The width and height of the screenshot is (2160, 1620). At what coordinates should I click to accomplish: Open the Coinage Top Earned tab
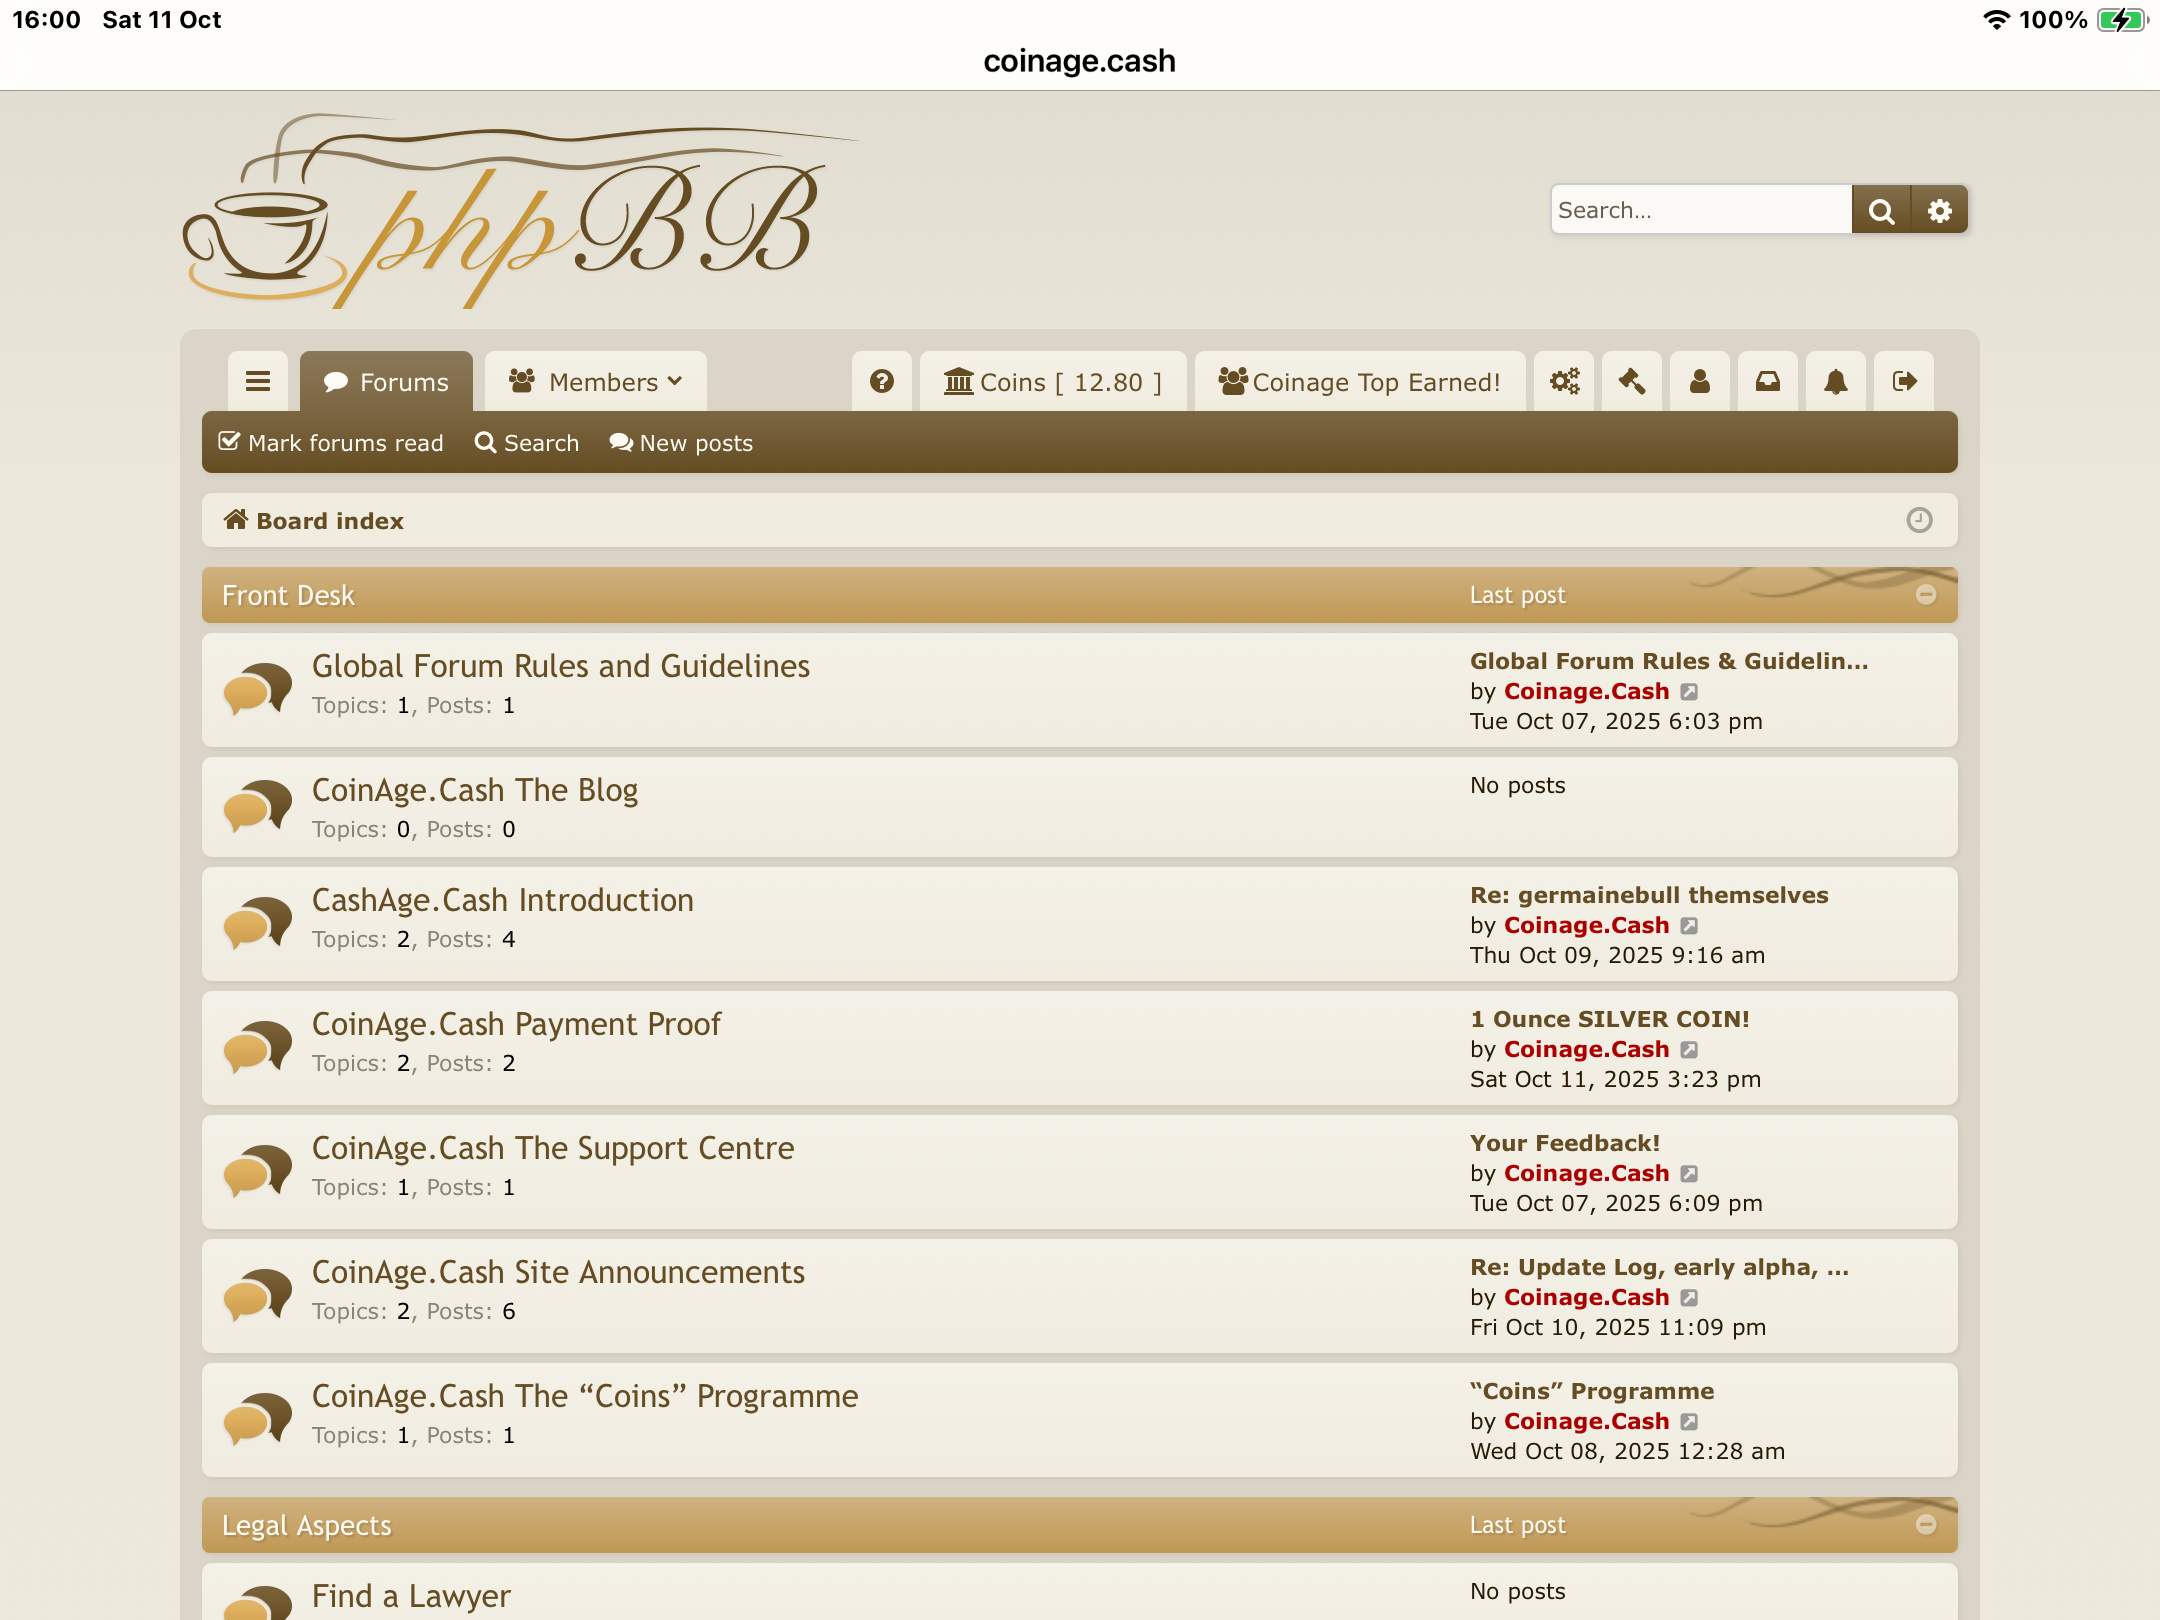click(x=1360, y=382)
